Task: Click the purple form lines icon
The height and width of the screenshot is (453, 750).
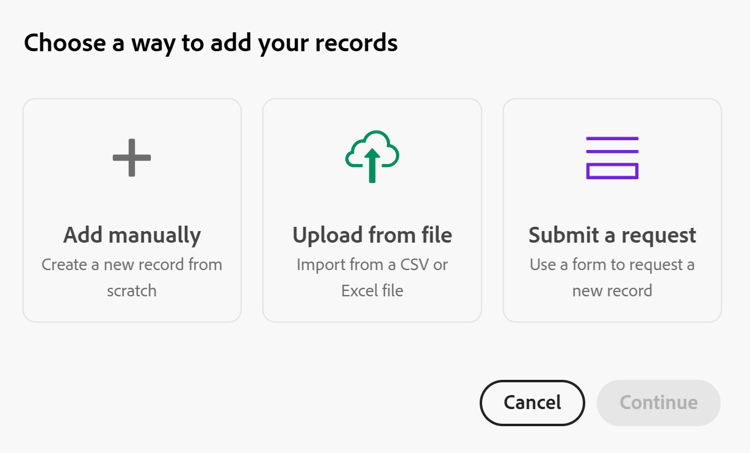Action: [x=612, y=158]
